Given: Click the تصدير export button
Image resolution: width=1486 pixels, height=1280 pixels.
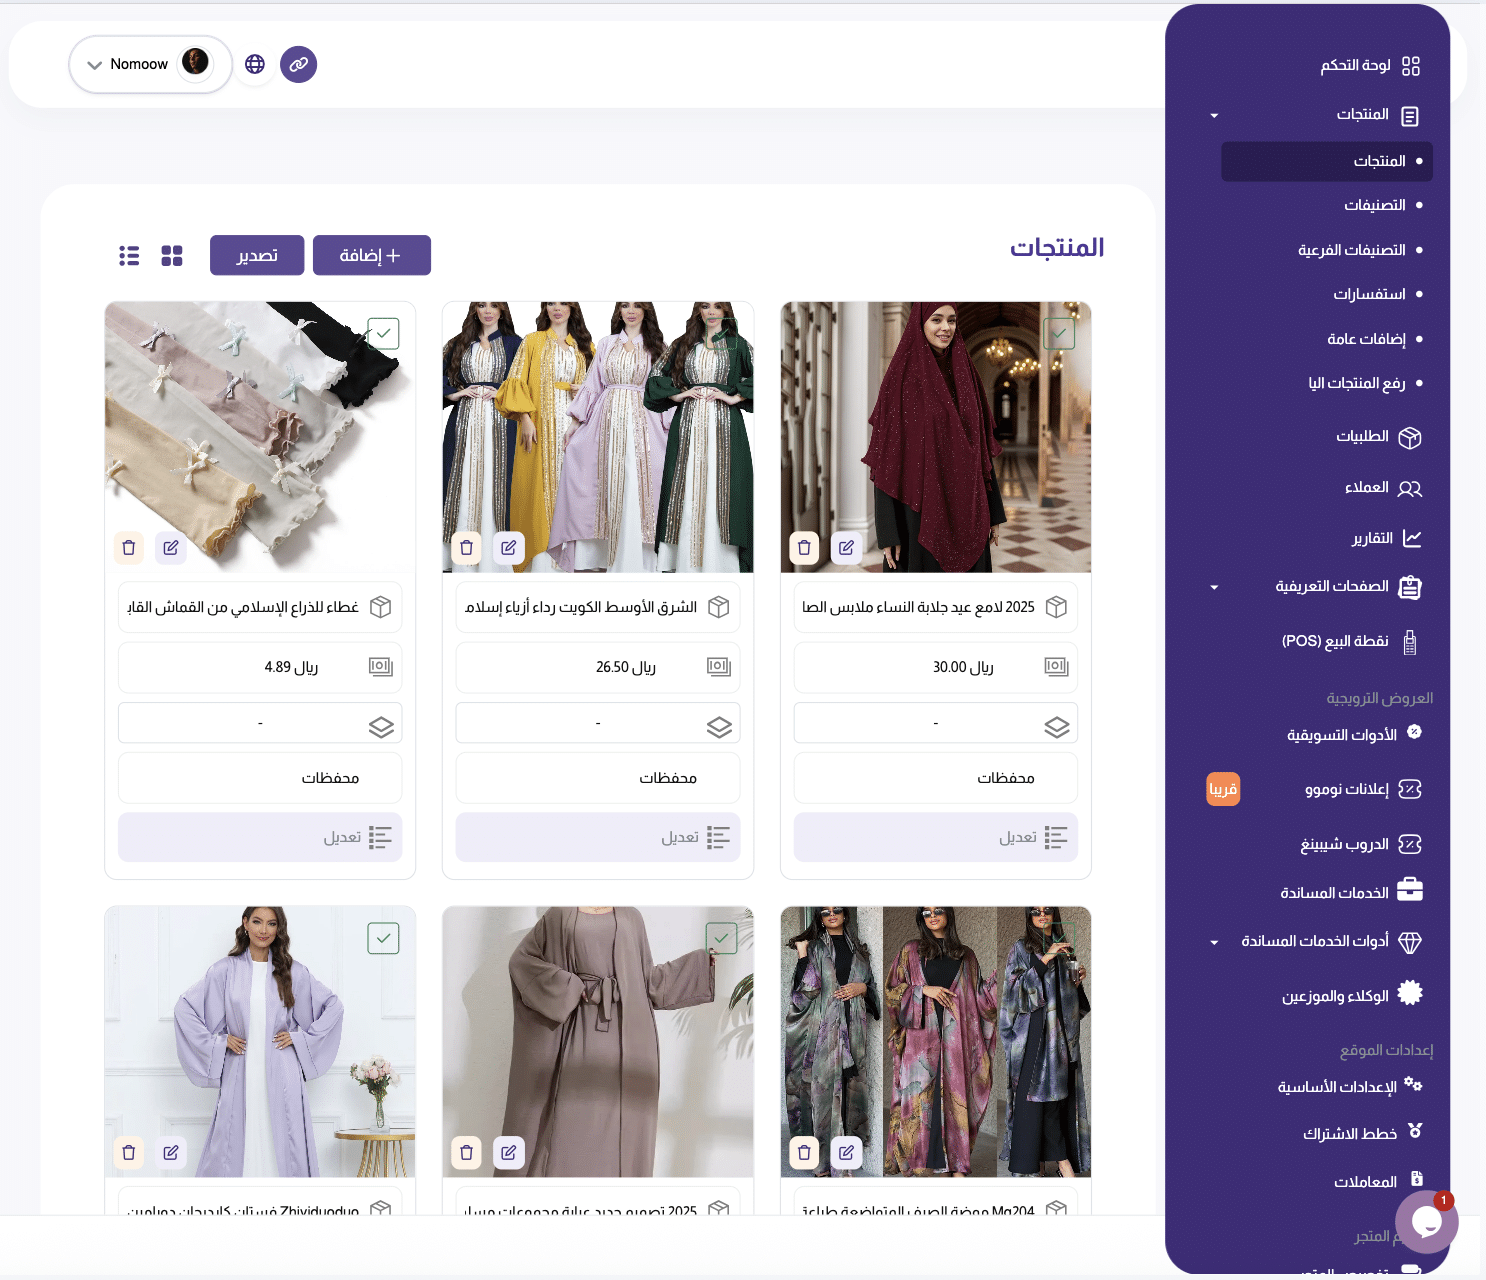Looking at the screenshot, I should (257, 255).
